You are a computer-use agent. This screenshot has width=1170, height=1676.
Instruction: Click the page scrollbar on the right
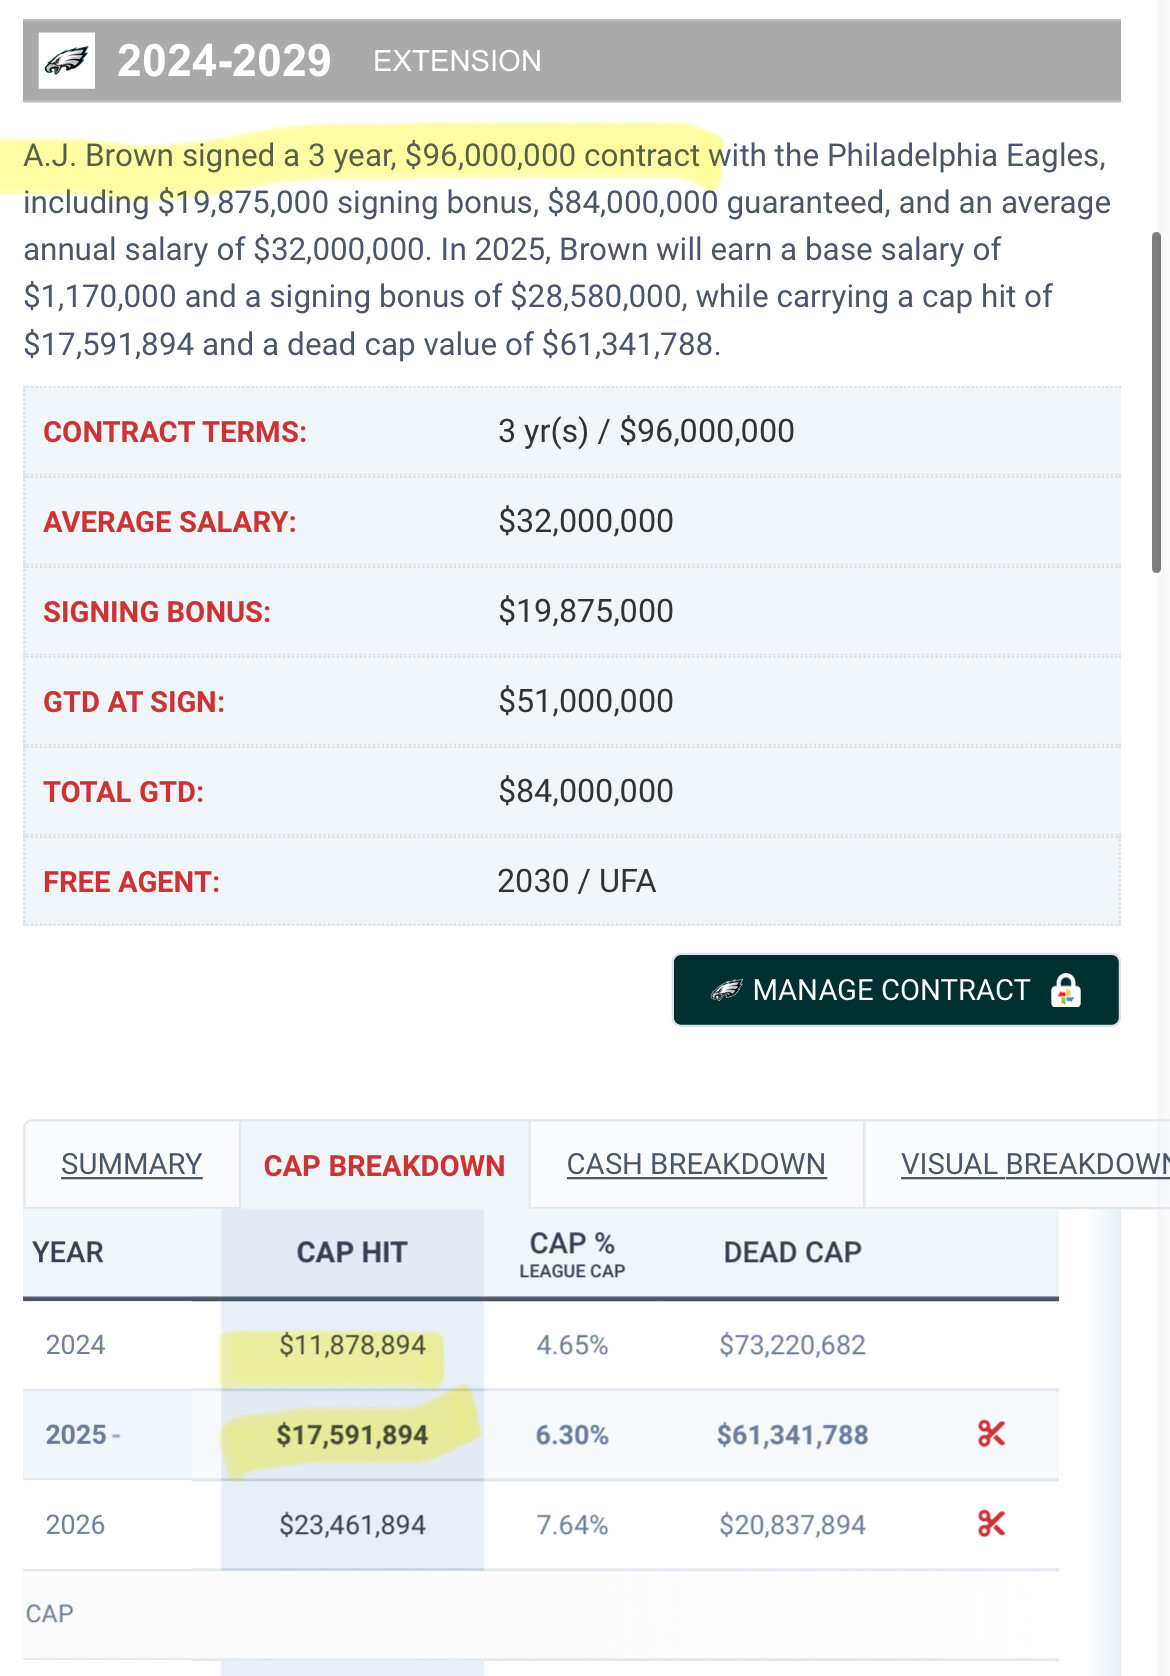1156,400
